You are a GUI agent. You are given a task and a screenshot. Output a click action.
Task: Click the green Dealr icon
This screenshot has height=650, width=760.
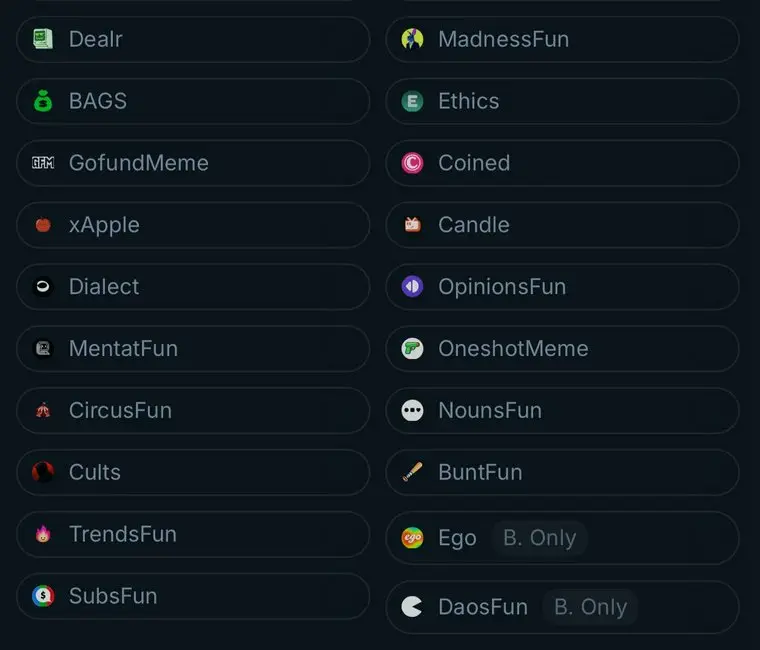43,39
